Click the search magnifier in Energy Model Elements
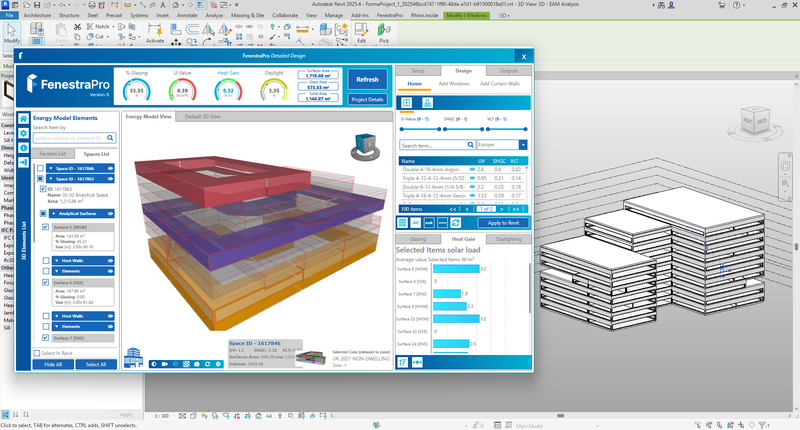Screen dimensions: 800x430 coord(110,138)
